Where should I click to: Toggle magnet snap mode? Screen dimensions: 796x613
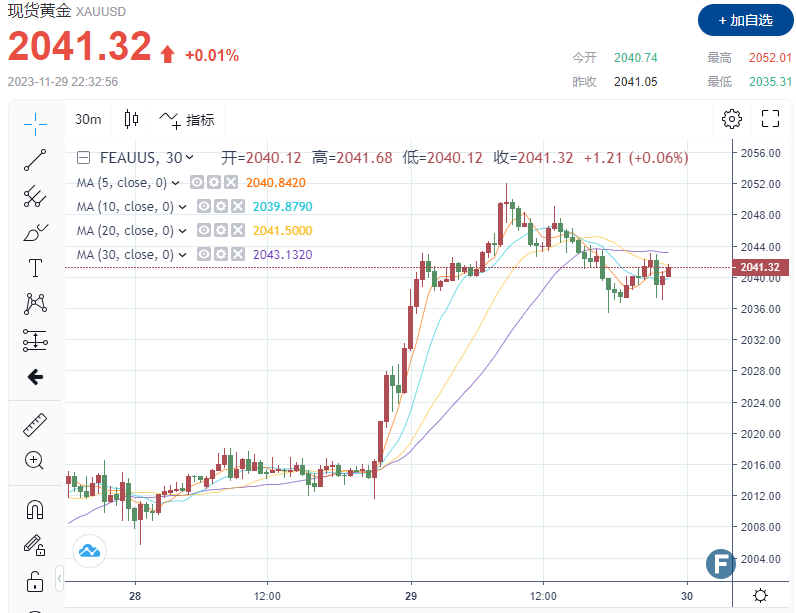click(35, 509)
